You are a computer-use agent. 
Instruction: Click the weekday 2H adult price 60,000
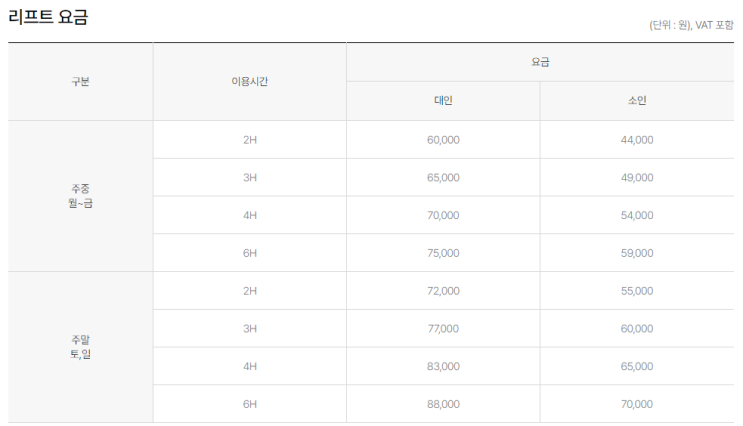pos(443,140)
